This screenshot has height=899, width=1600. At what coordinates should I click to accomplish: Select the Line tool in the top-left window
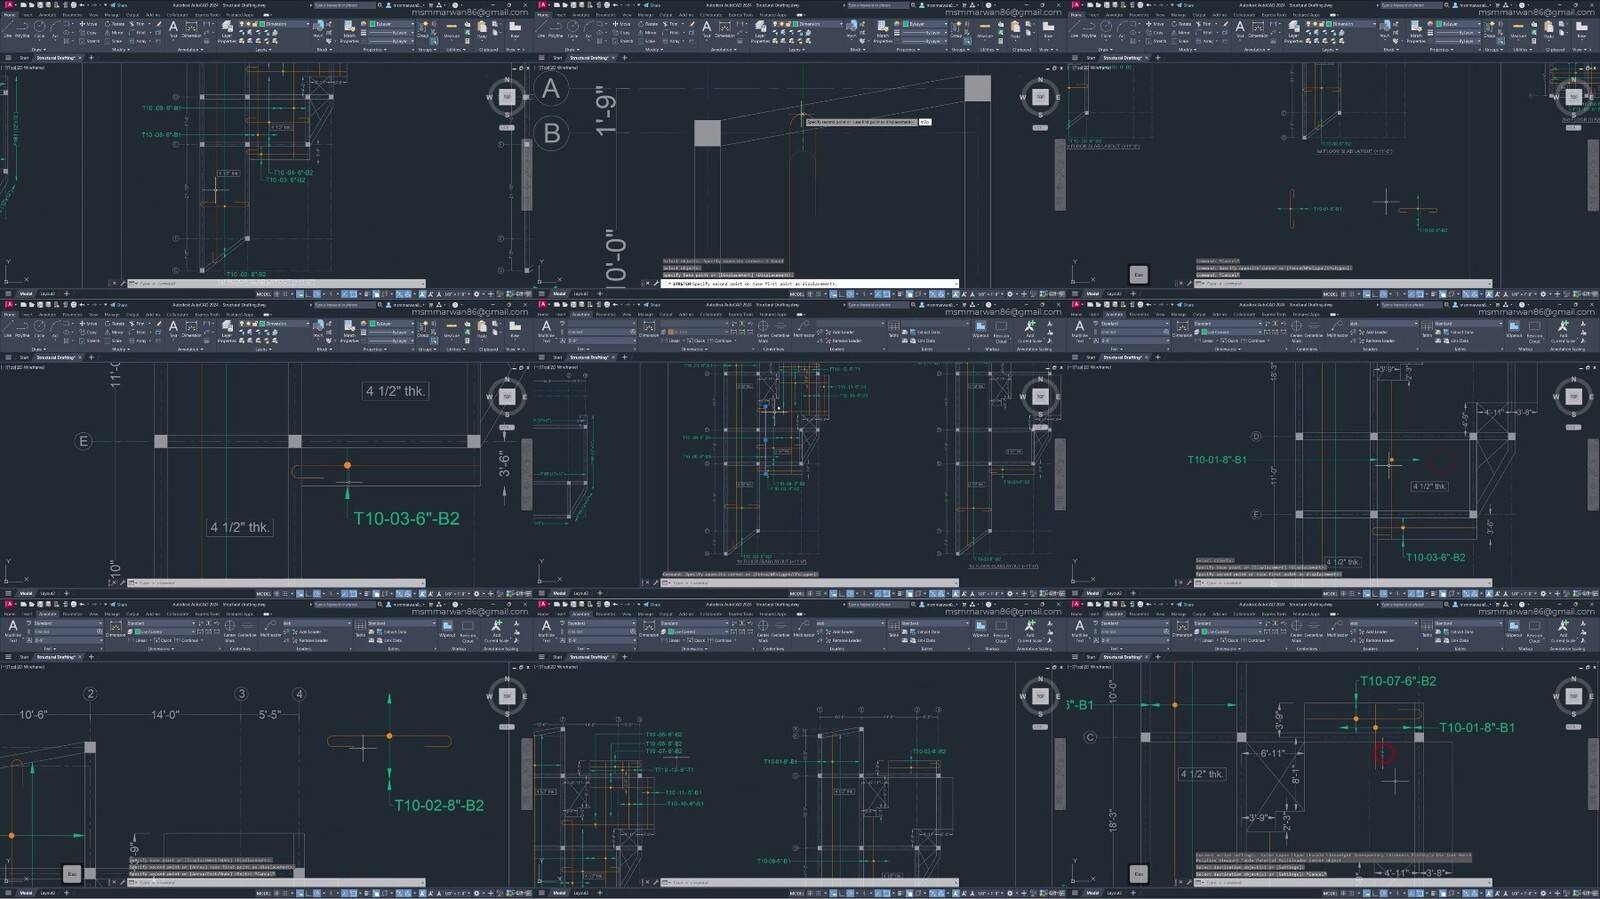pyautogui.click(x=8, y=28)
